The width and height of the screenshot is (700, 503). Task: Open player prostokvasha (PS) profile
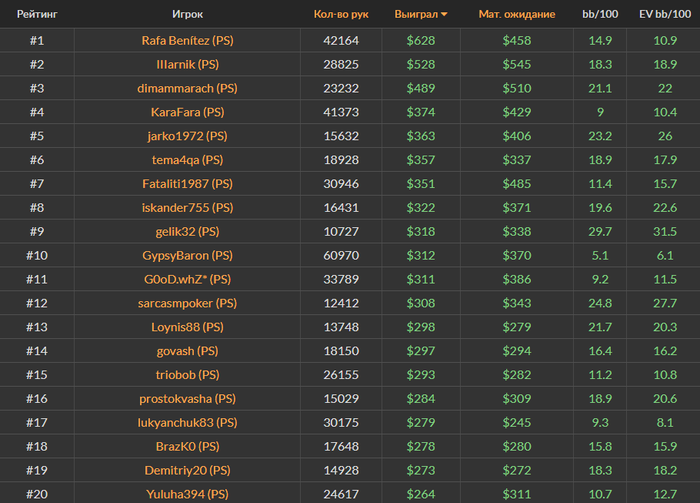(188, 399)
